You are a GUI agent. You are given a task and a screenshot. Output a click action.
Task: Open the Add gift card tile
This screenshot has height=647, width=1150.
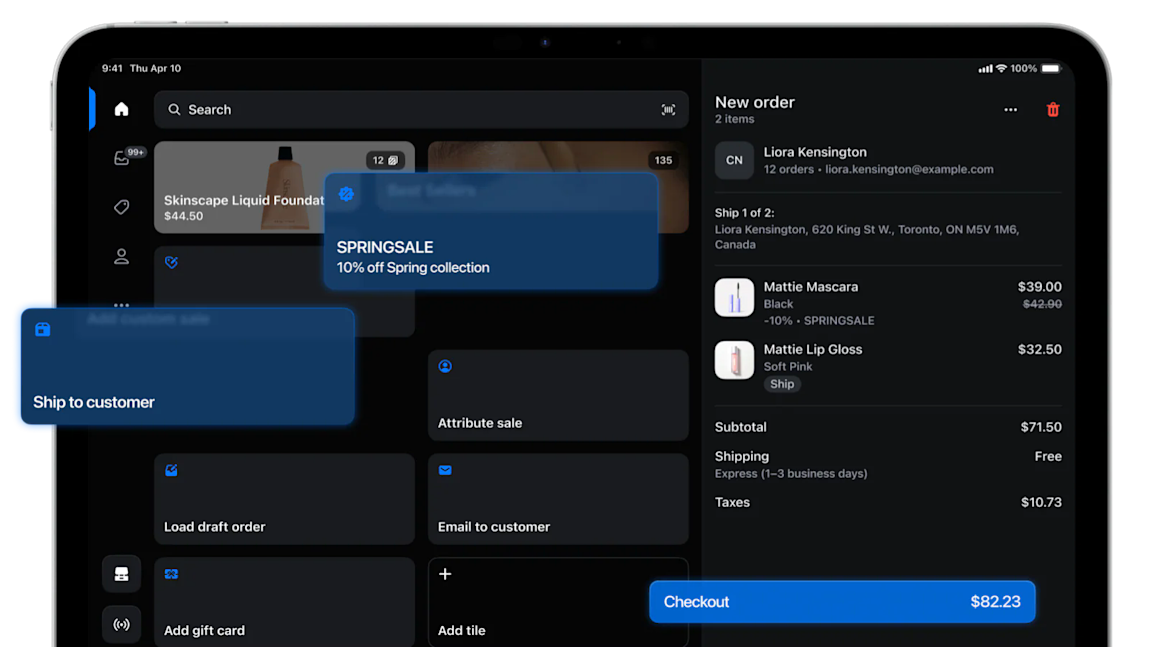coord(285,602)
